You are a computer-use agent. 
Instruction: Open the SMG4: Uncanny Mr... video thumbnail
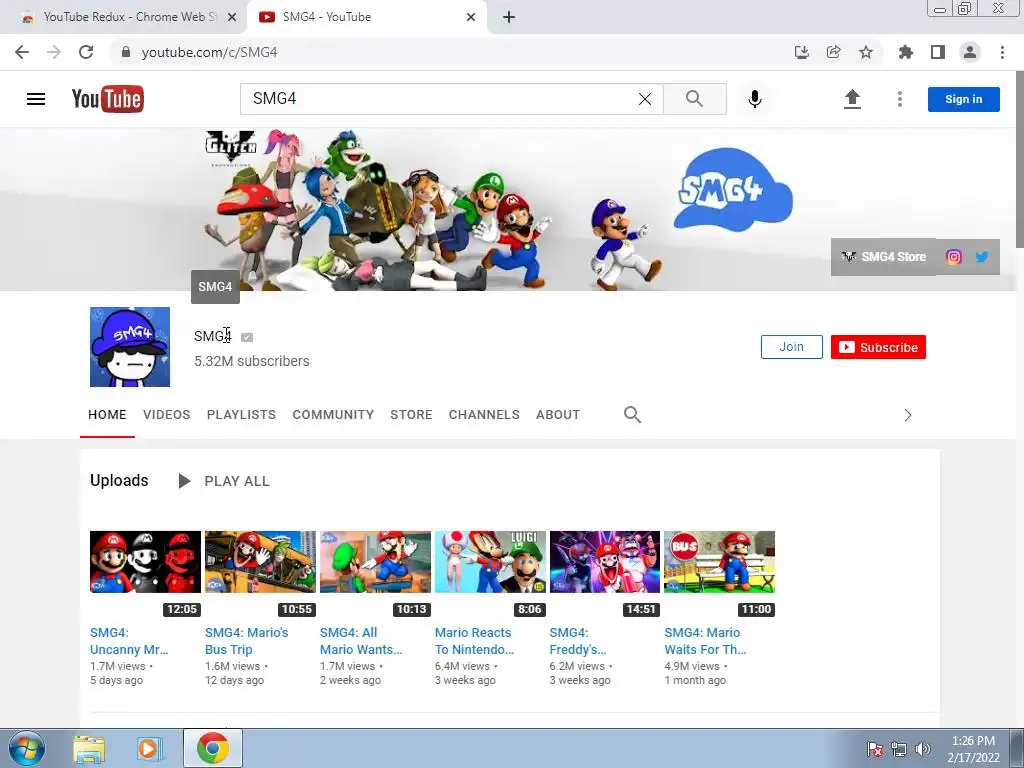click(145, 562)
